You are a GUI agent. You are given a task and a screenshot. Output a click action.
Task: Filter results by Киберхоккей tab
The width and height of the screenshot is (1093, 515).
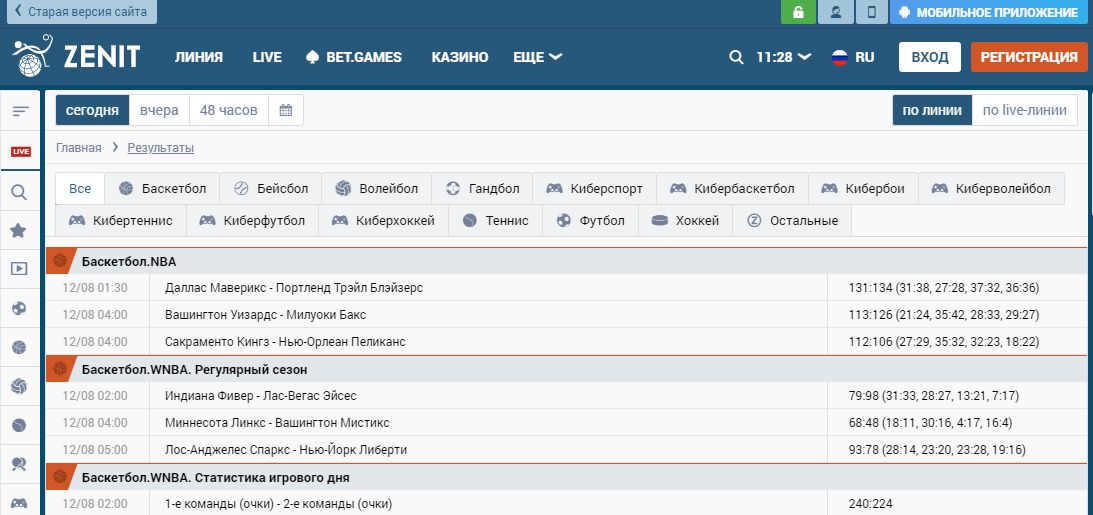(x=383, y=221)
